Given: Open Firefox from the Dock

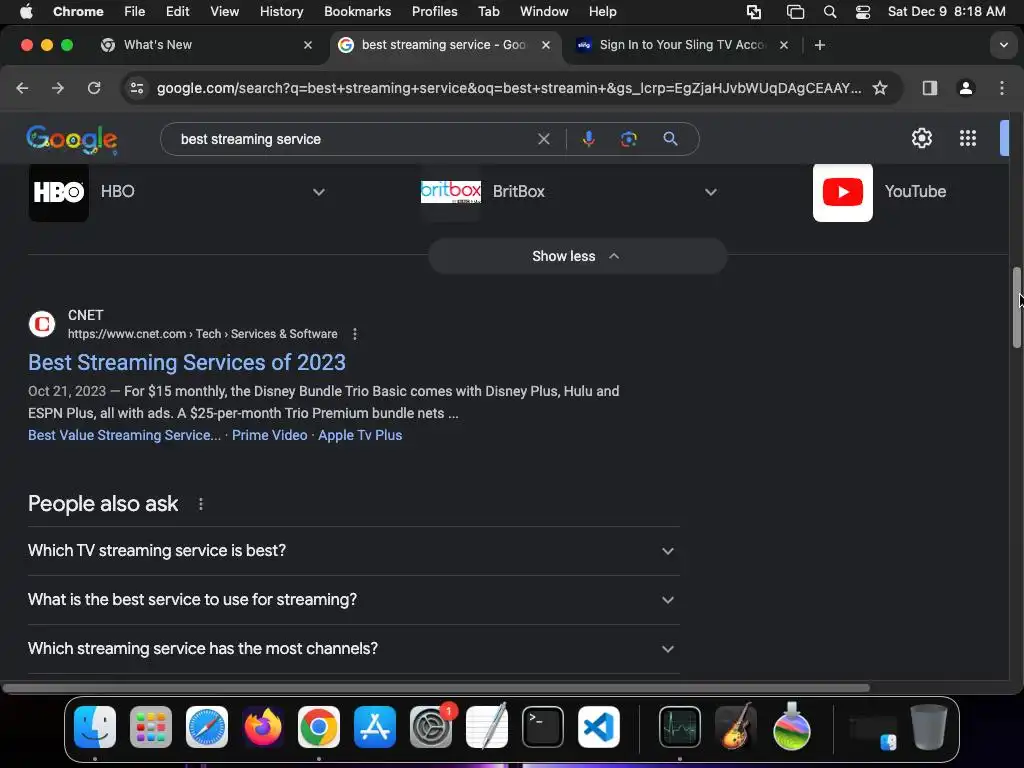Looking at the screenshot, I should pyautogui.click(x=263, y=727).
